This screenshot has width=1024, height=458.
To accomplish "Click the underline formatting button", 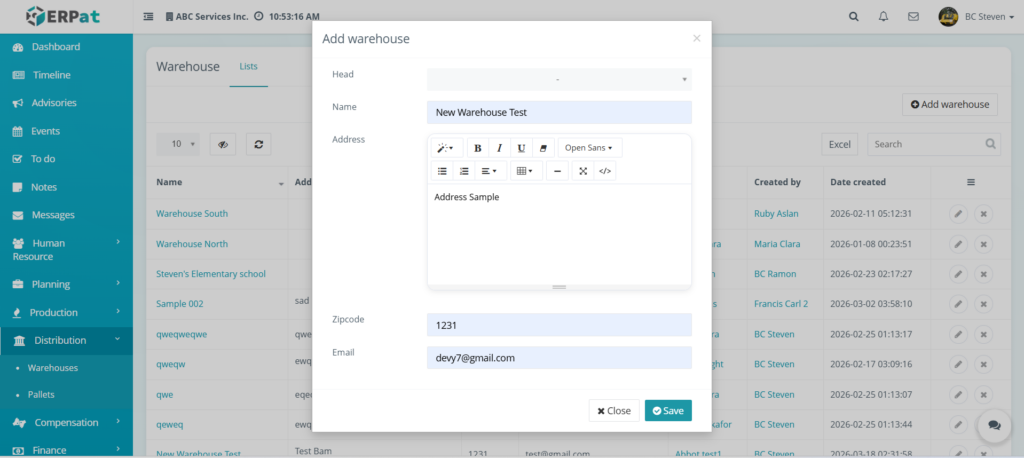I will [521, 148].
